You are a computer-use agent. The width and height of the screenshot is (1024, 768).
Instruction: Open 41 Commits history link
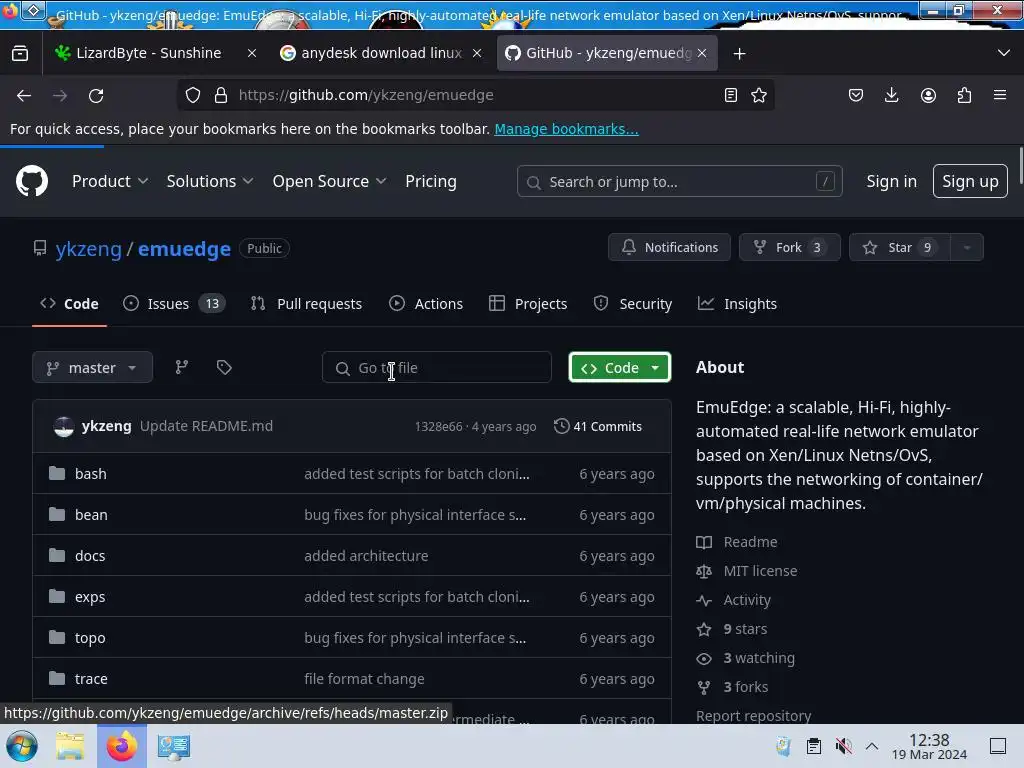pyautogui.click(x=598, y=426)
